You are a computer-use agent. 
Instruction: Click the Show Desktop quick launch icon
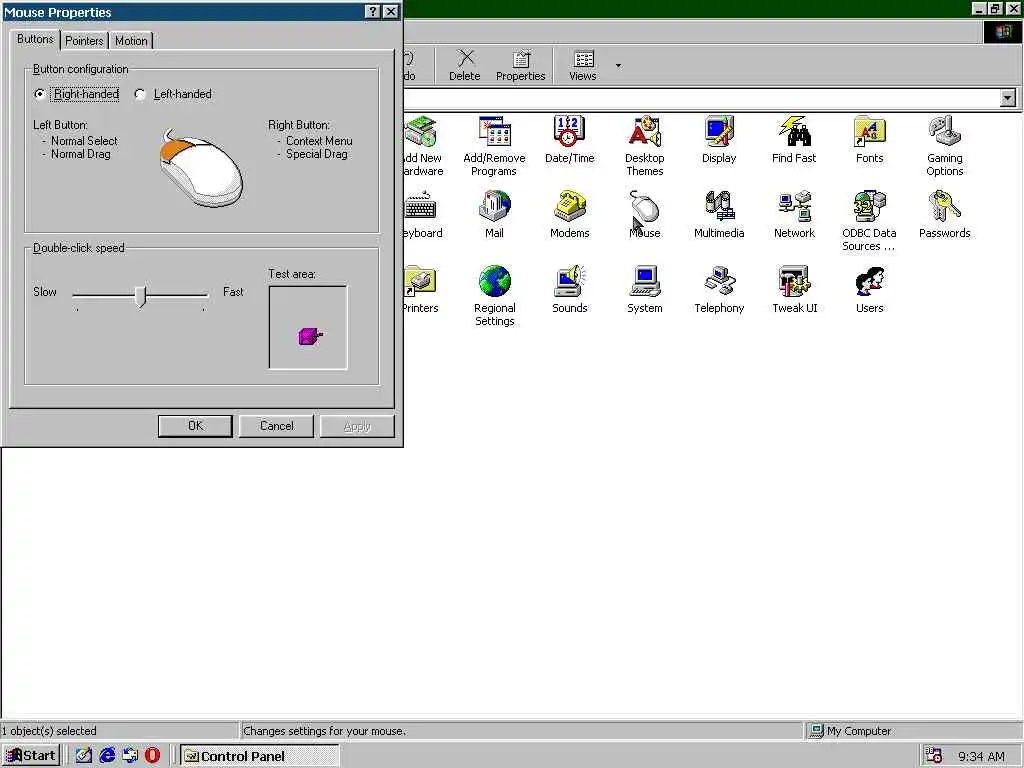point(84,756)
